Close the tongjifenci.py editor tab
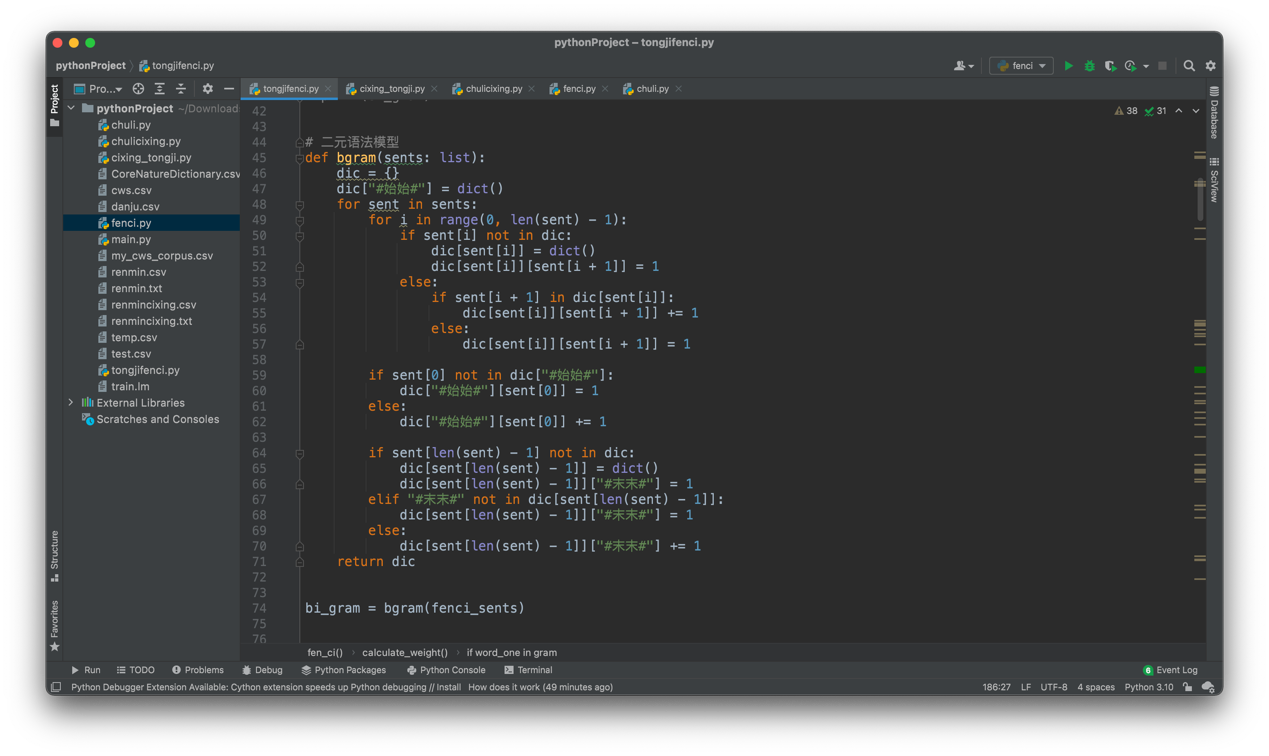The height and width of the screenshot is (756, 1269). [x=328, y=89]
